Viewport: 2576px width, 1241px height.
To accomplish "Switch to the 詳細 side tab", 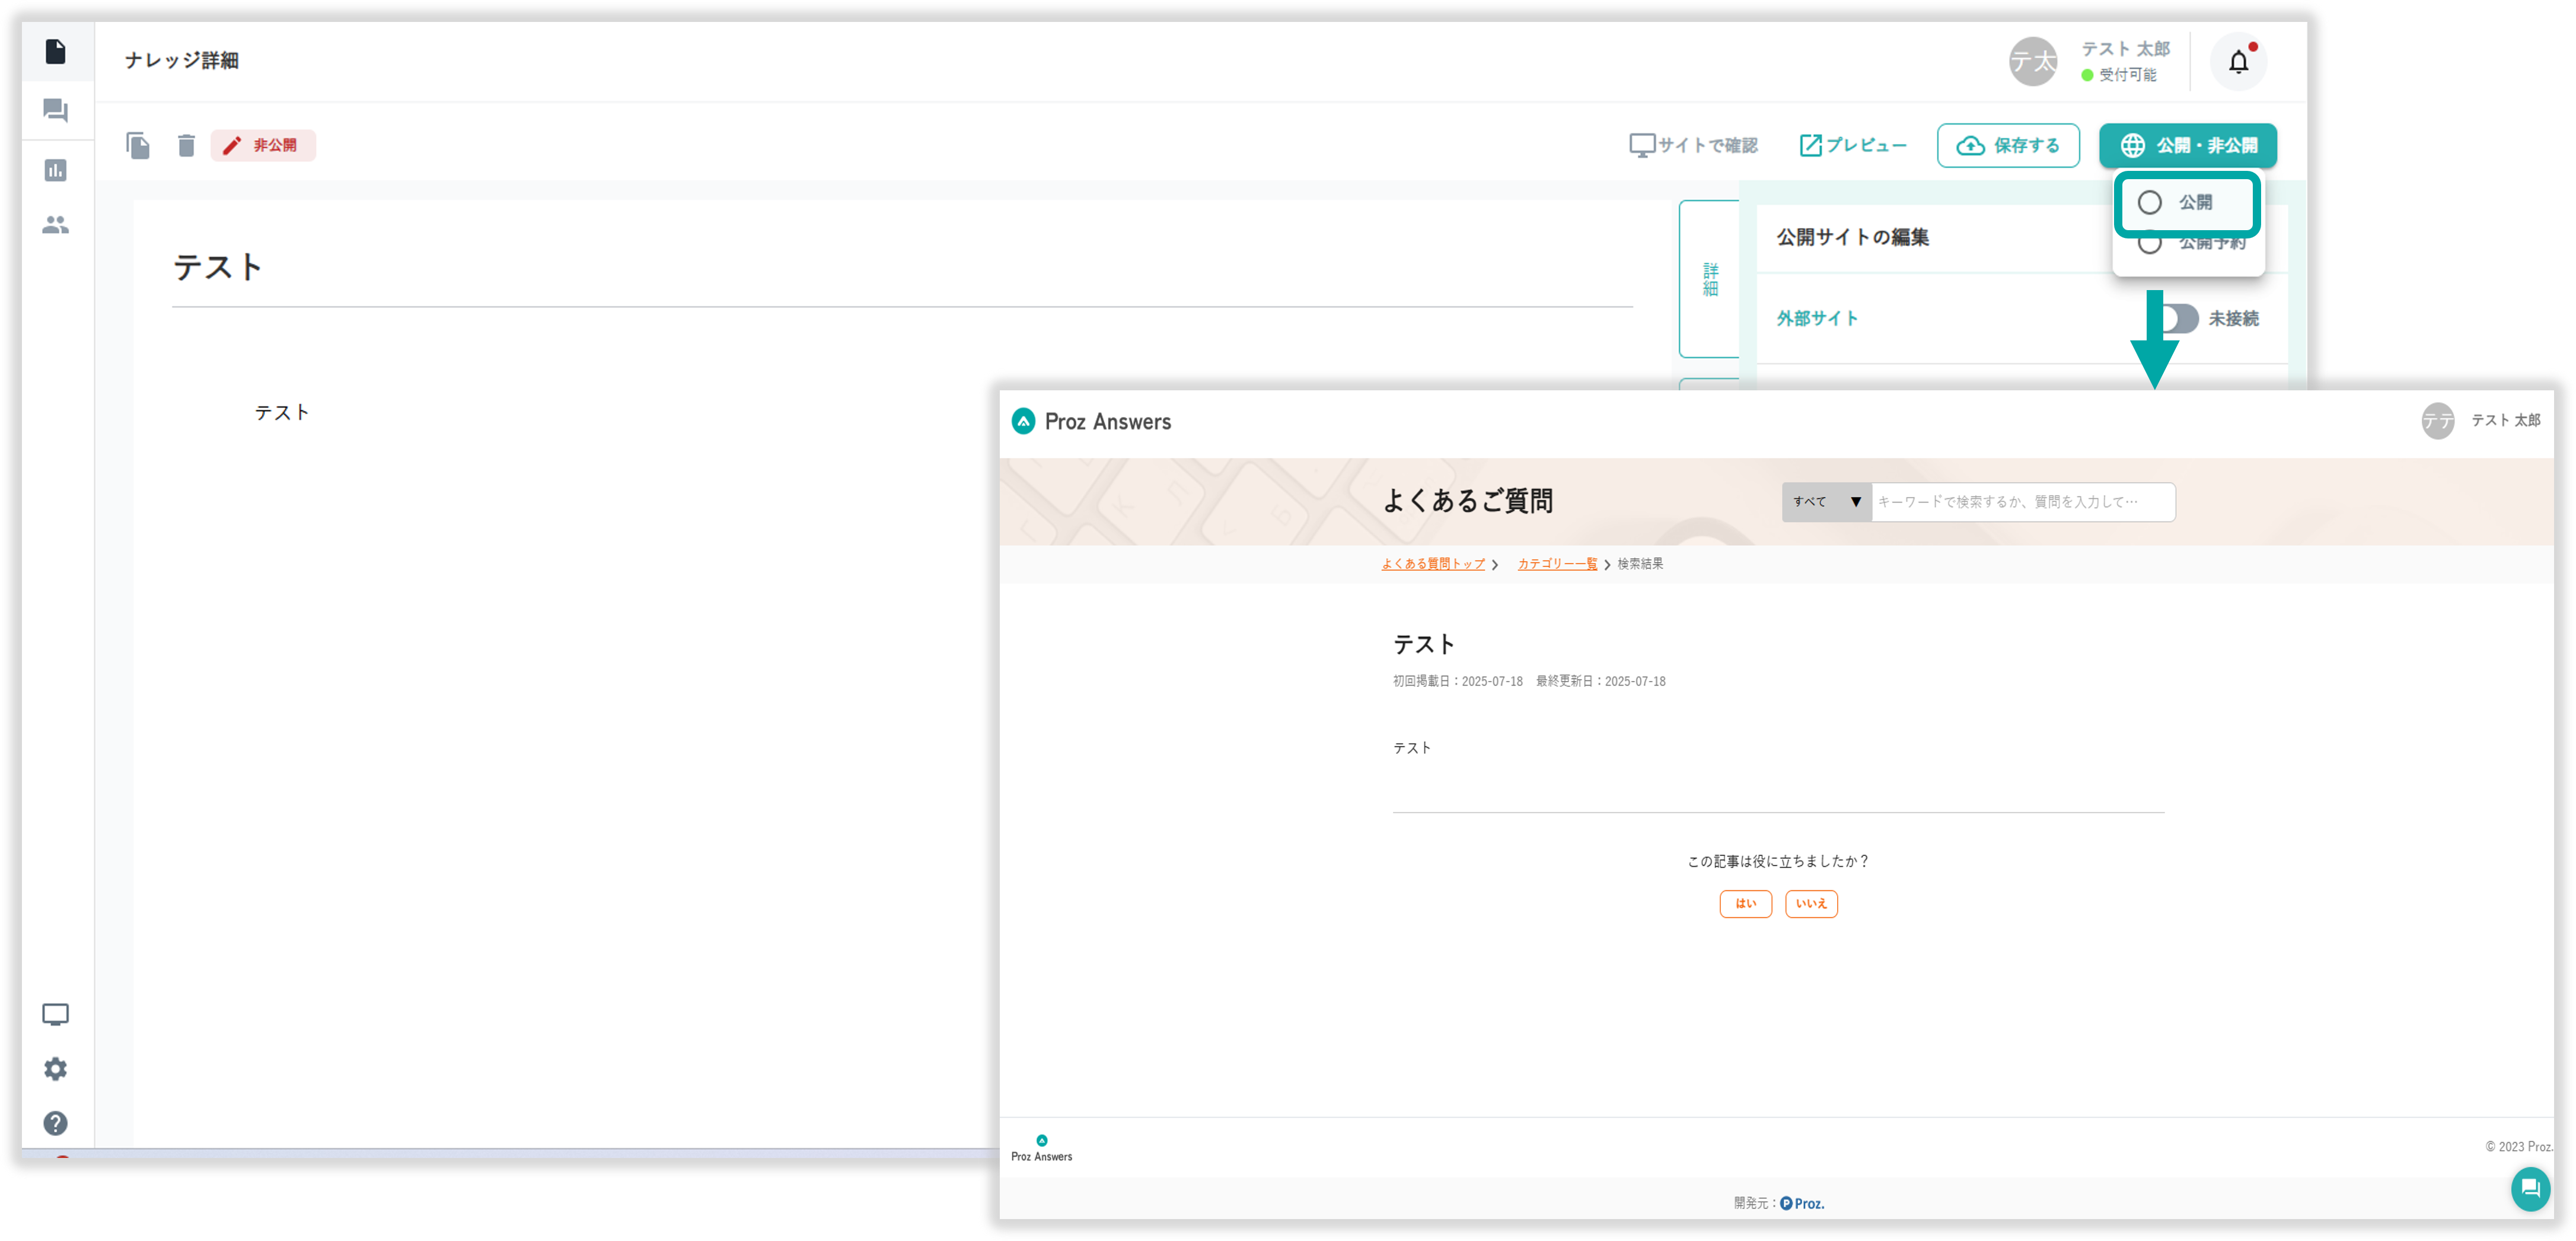I will pyautogui.click(x=1710, y=279).
